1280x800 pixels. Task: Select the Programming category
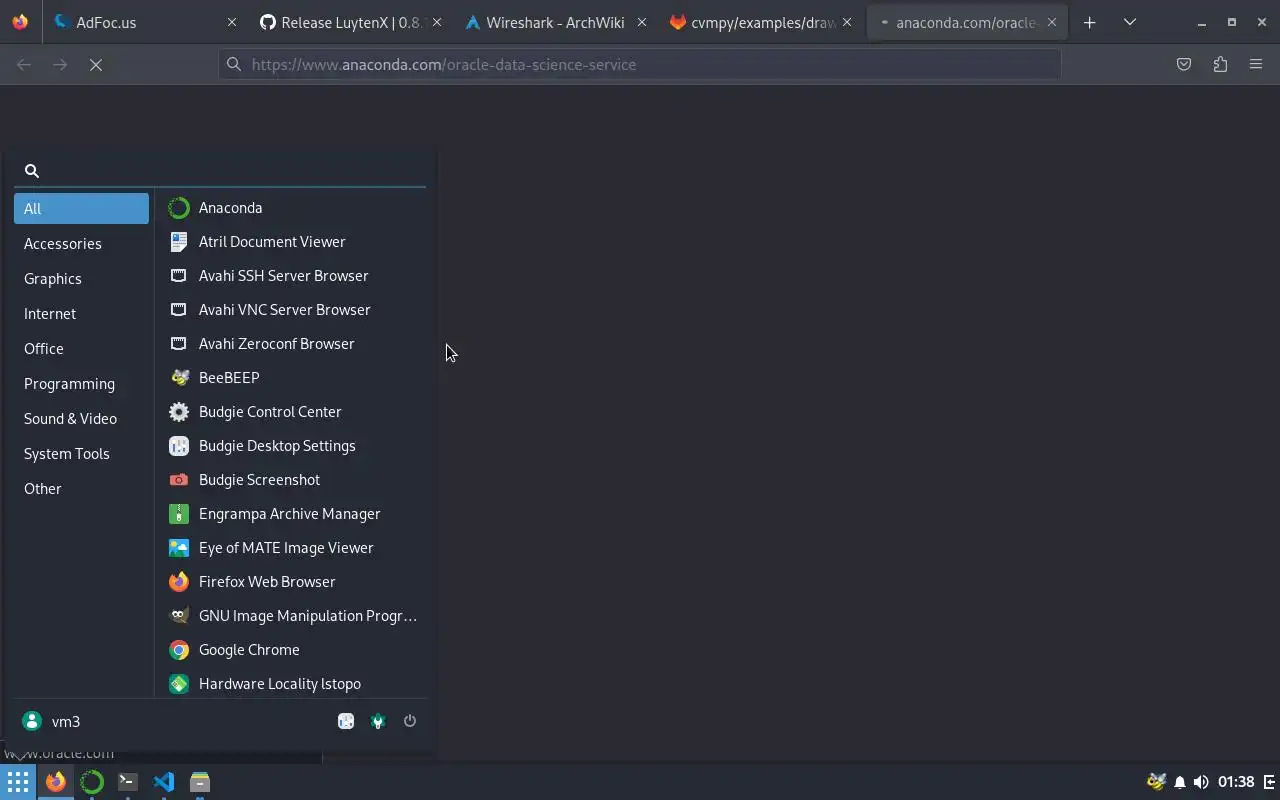click(81, 384)
